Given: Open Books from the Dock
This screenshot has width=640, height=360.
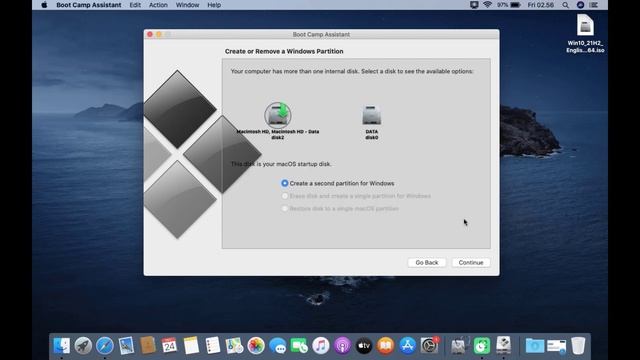Looking at the screenshot, I should (386, 346).
